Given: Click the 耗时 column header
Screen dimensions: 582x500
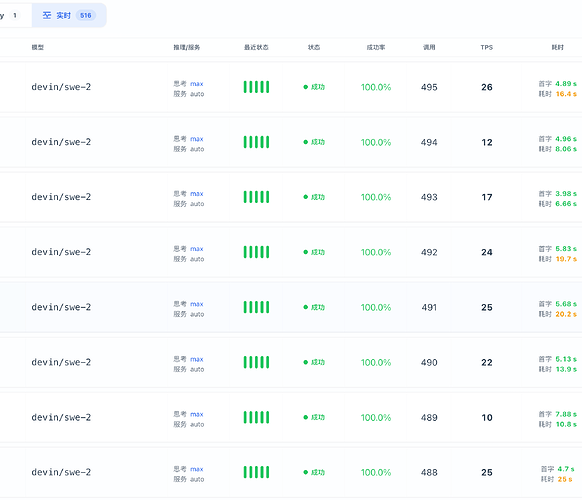Looking at the screenshot, I should point(558,47).
